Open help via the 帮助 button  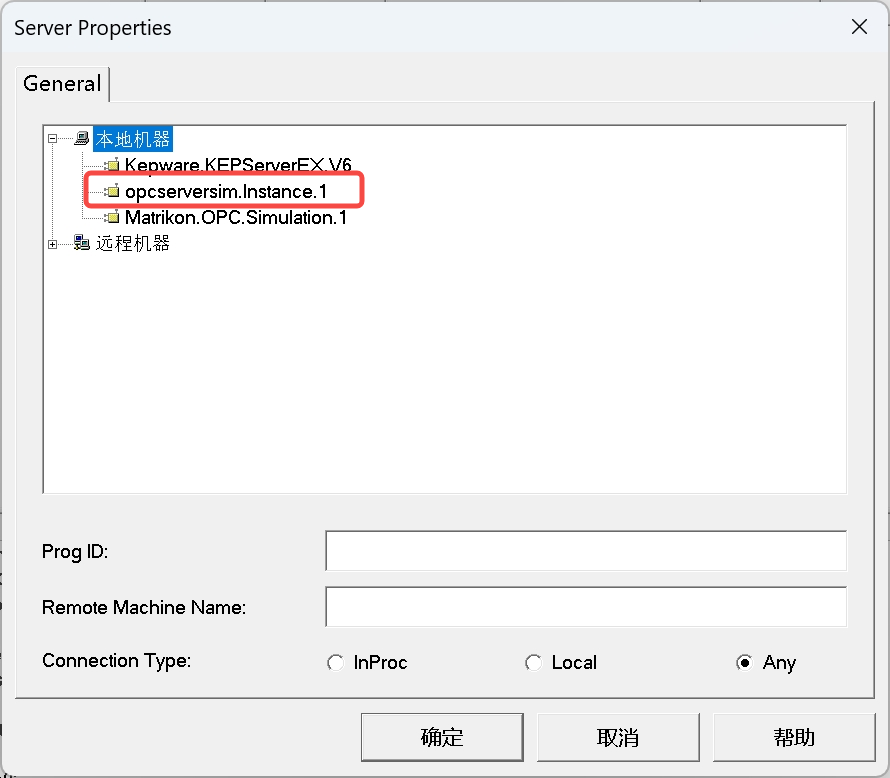pos(793,738)
